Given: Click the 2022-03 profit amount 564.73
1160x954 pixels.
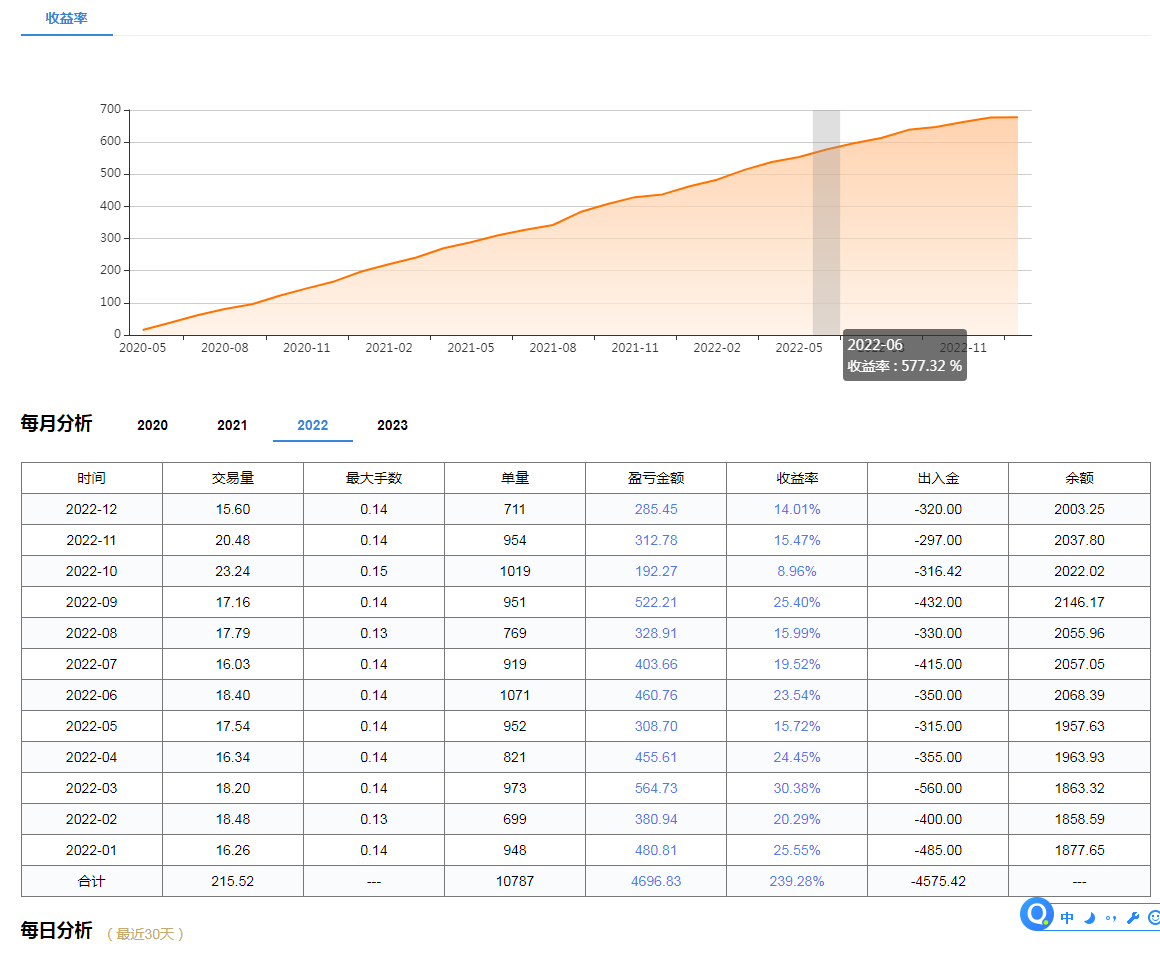Looking at the screenshot, I should [x=656, y=788].
